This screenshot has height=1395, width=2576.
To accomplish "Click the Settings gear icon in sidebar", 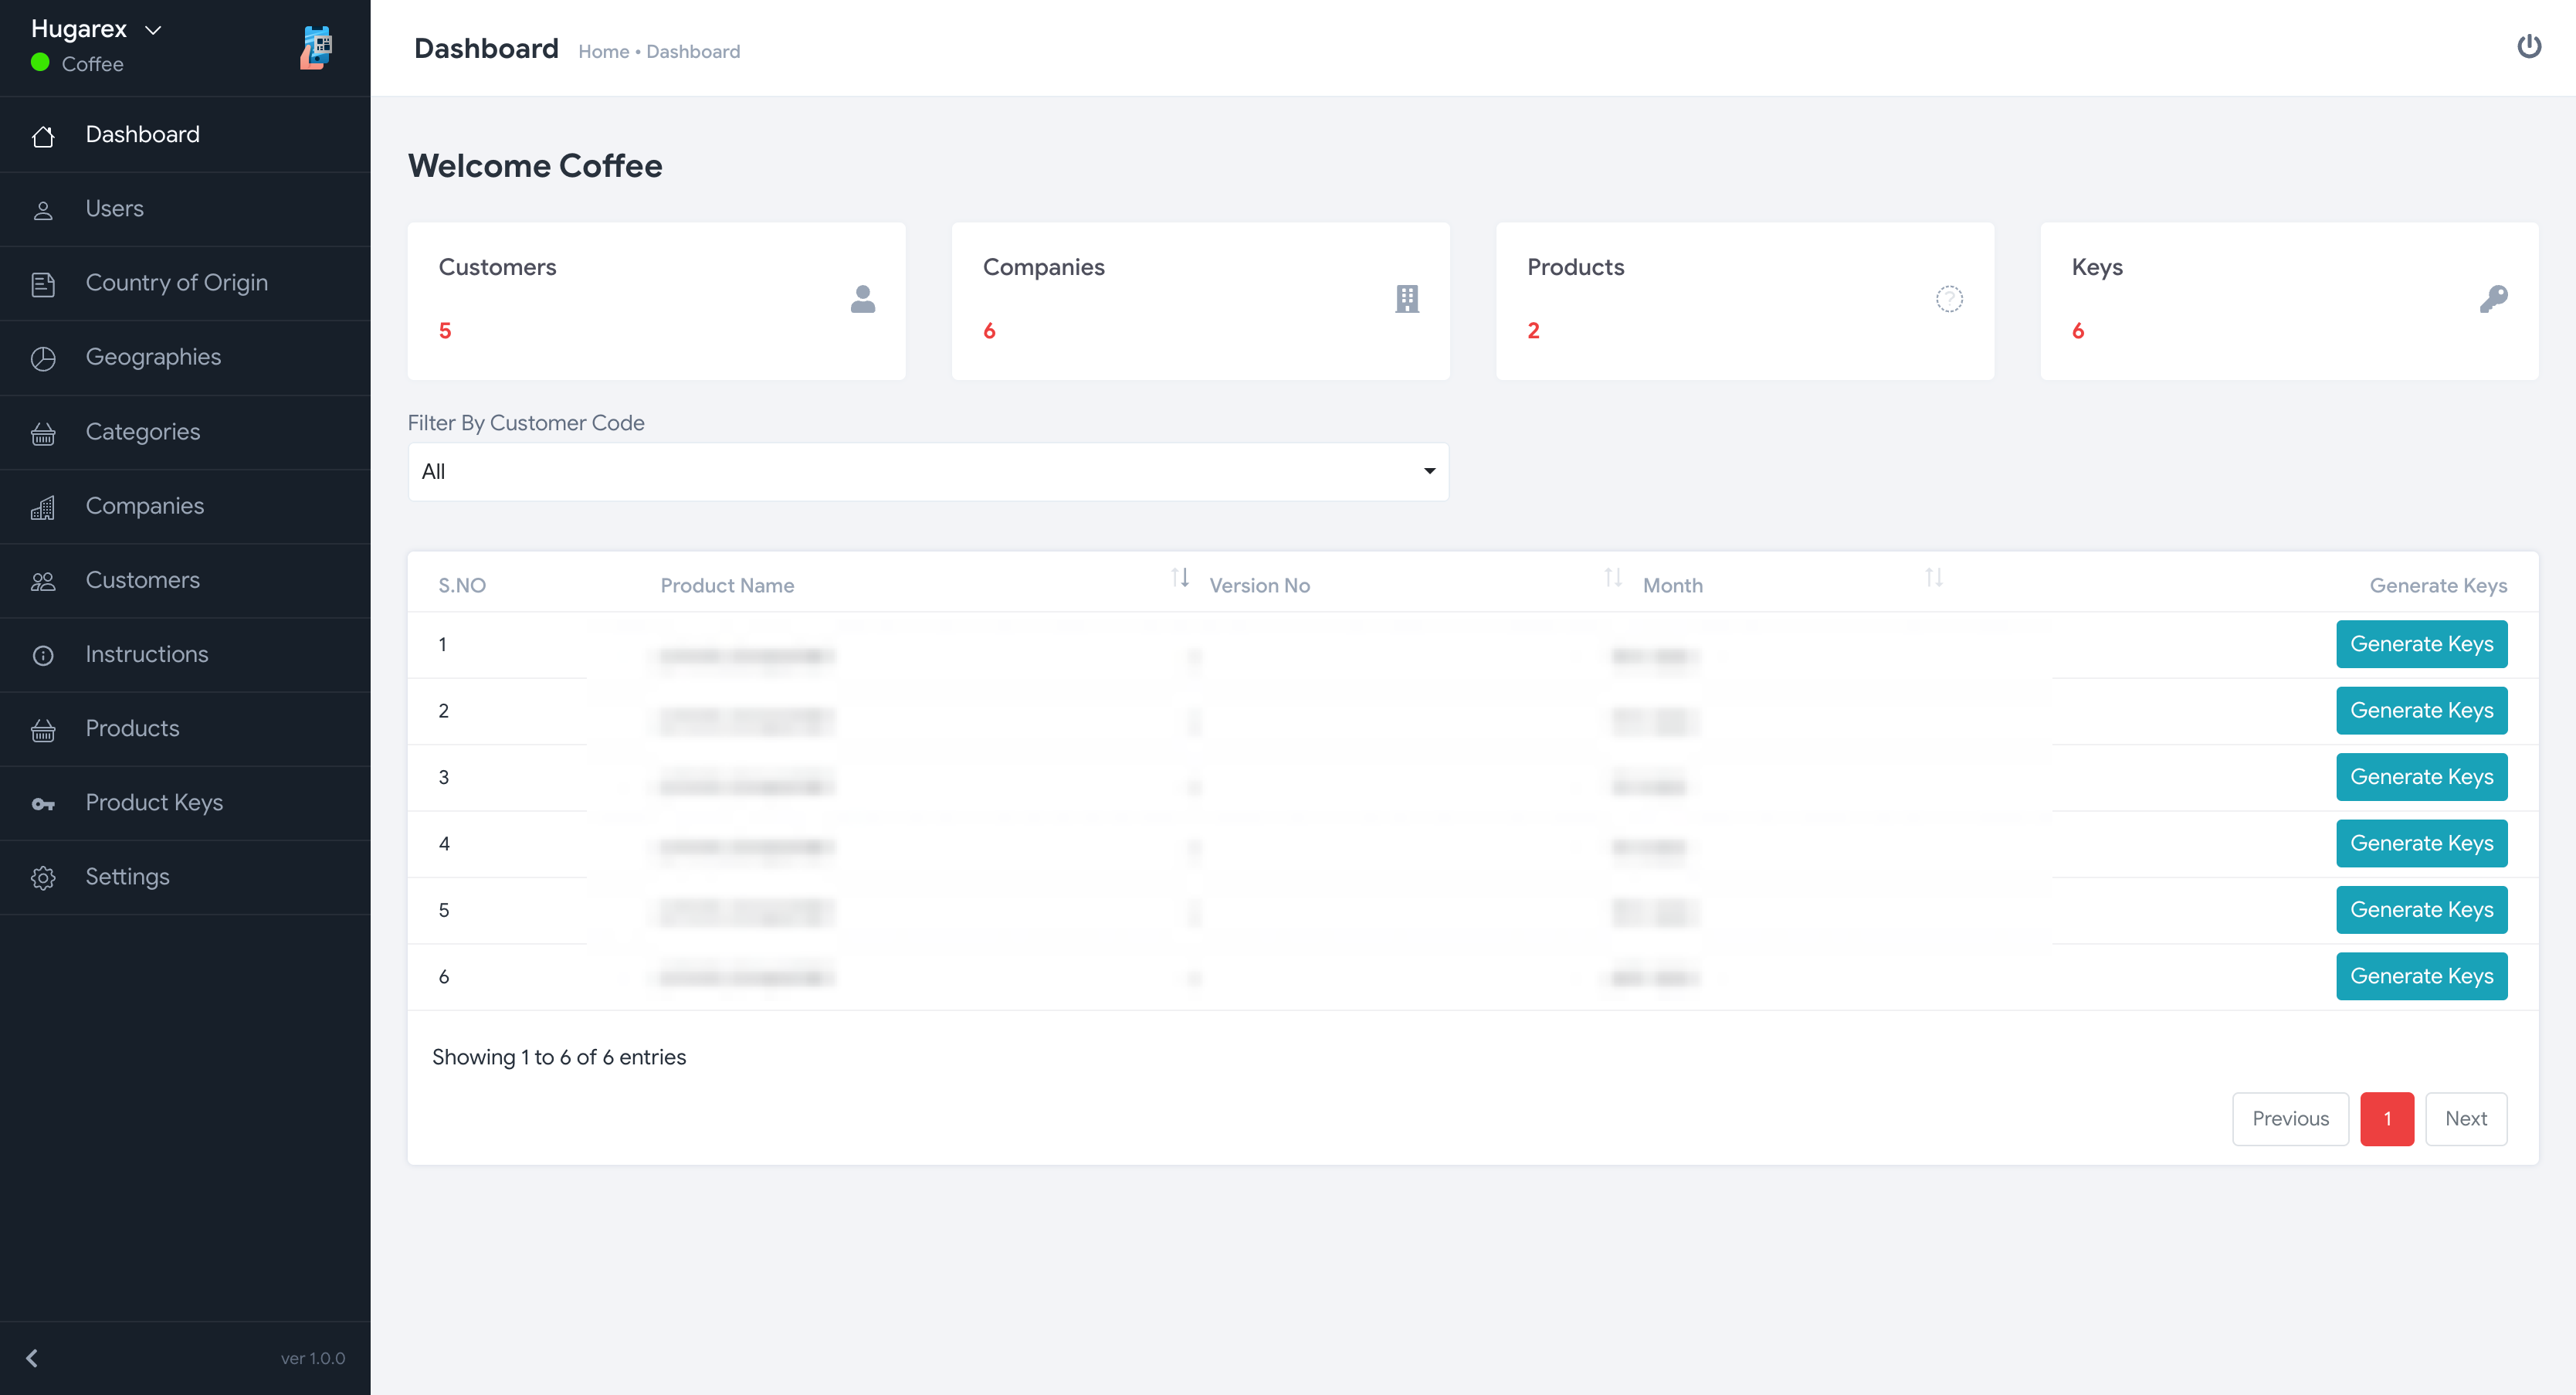I will [x=43, y=877].
